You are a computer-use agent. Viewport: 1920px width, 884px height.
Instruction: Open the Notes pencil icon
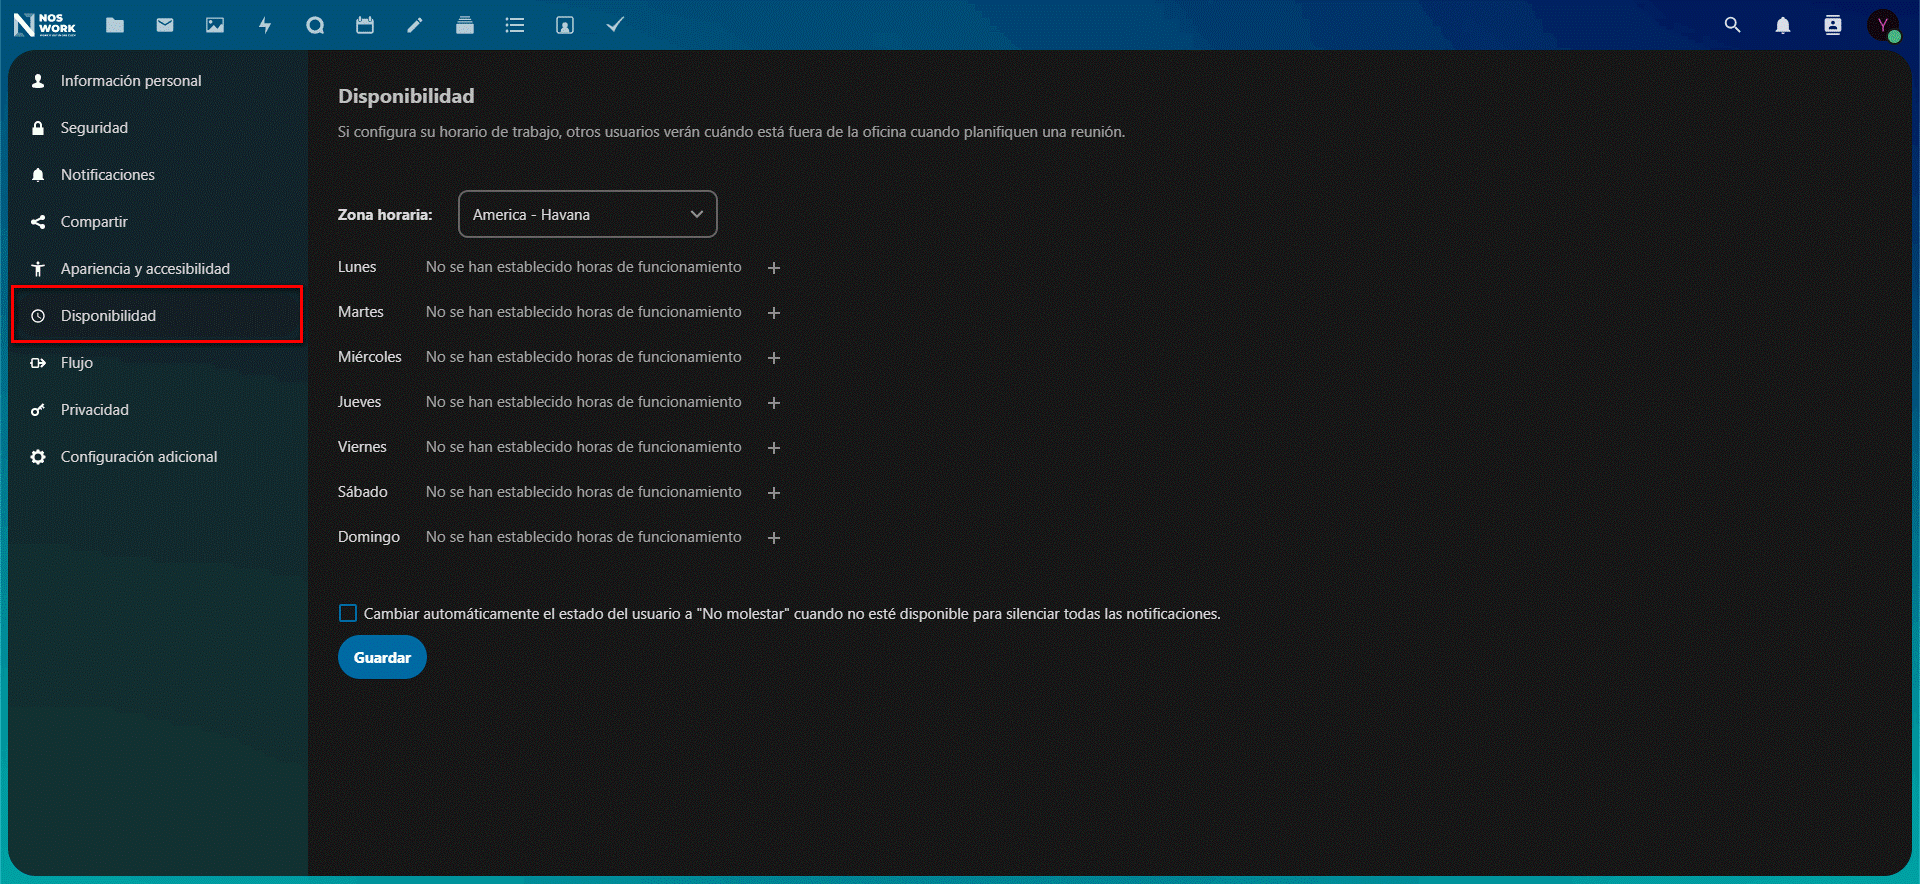tap(415, 25)
